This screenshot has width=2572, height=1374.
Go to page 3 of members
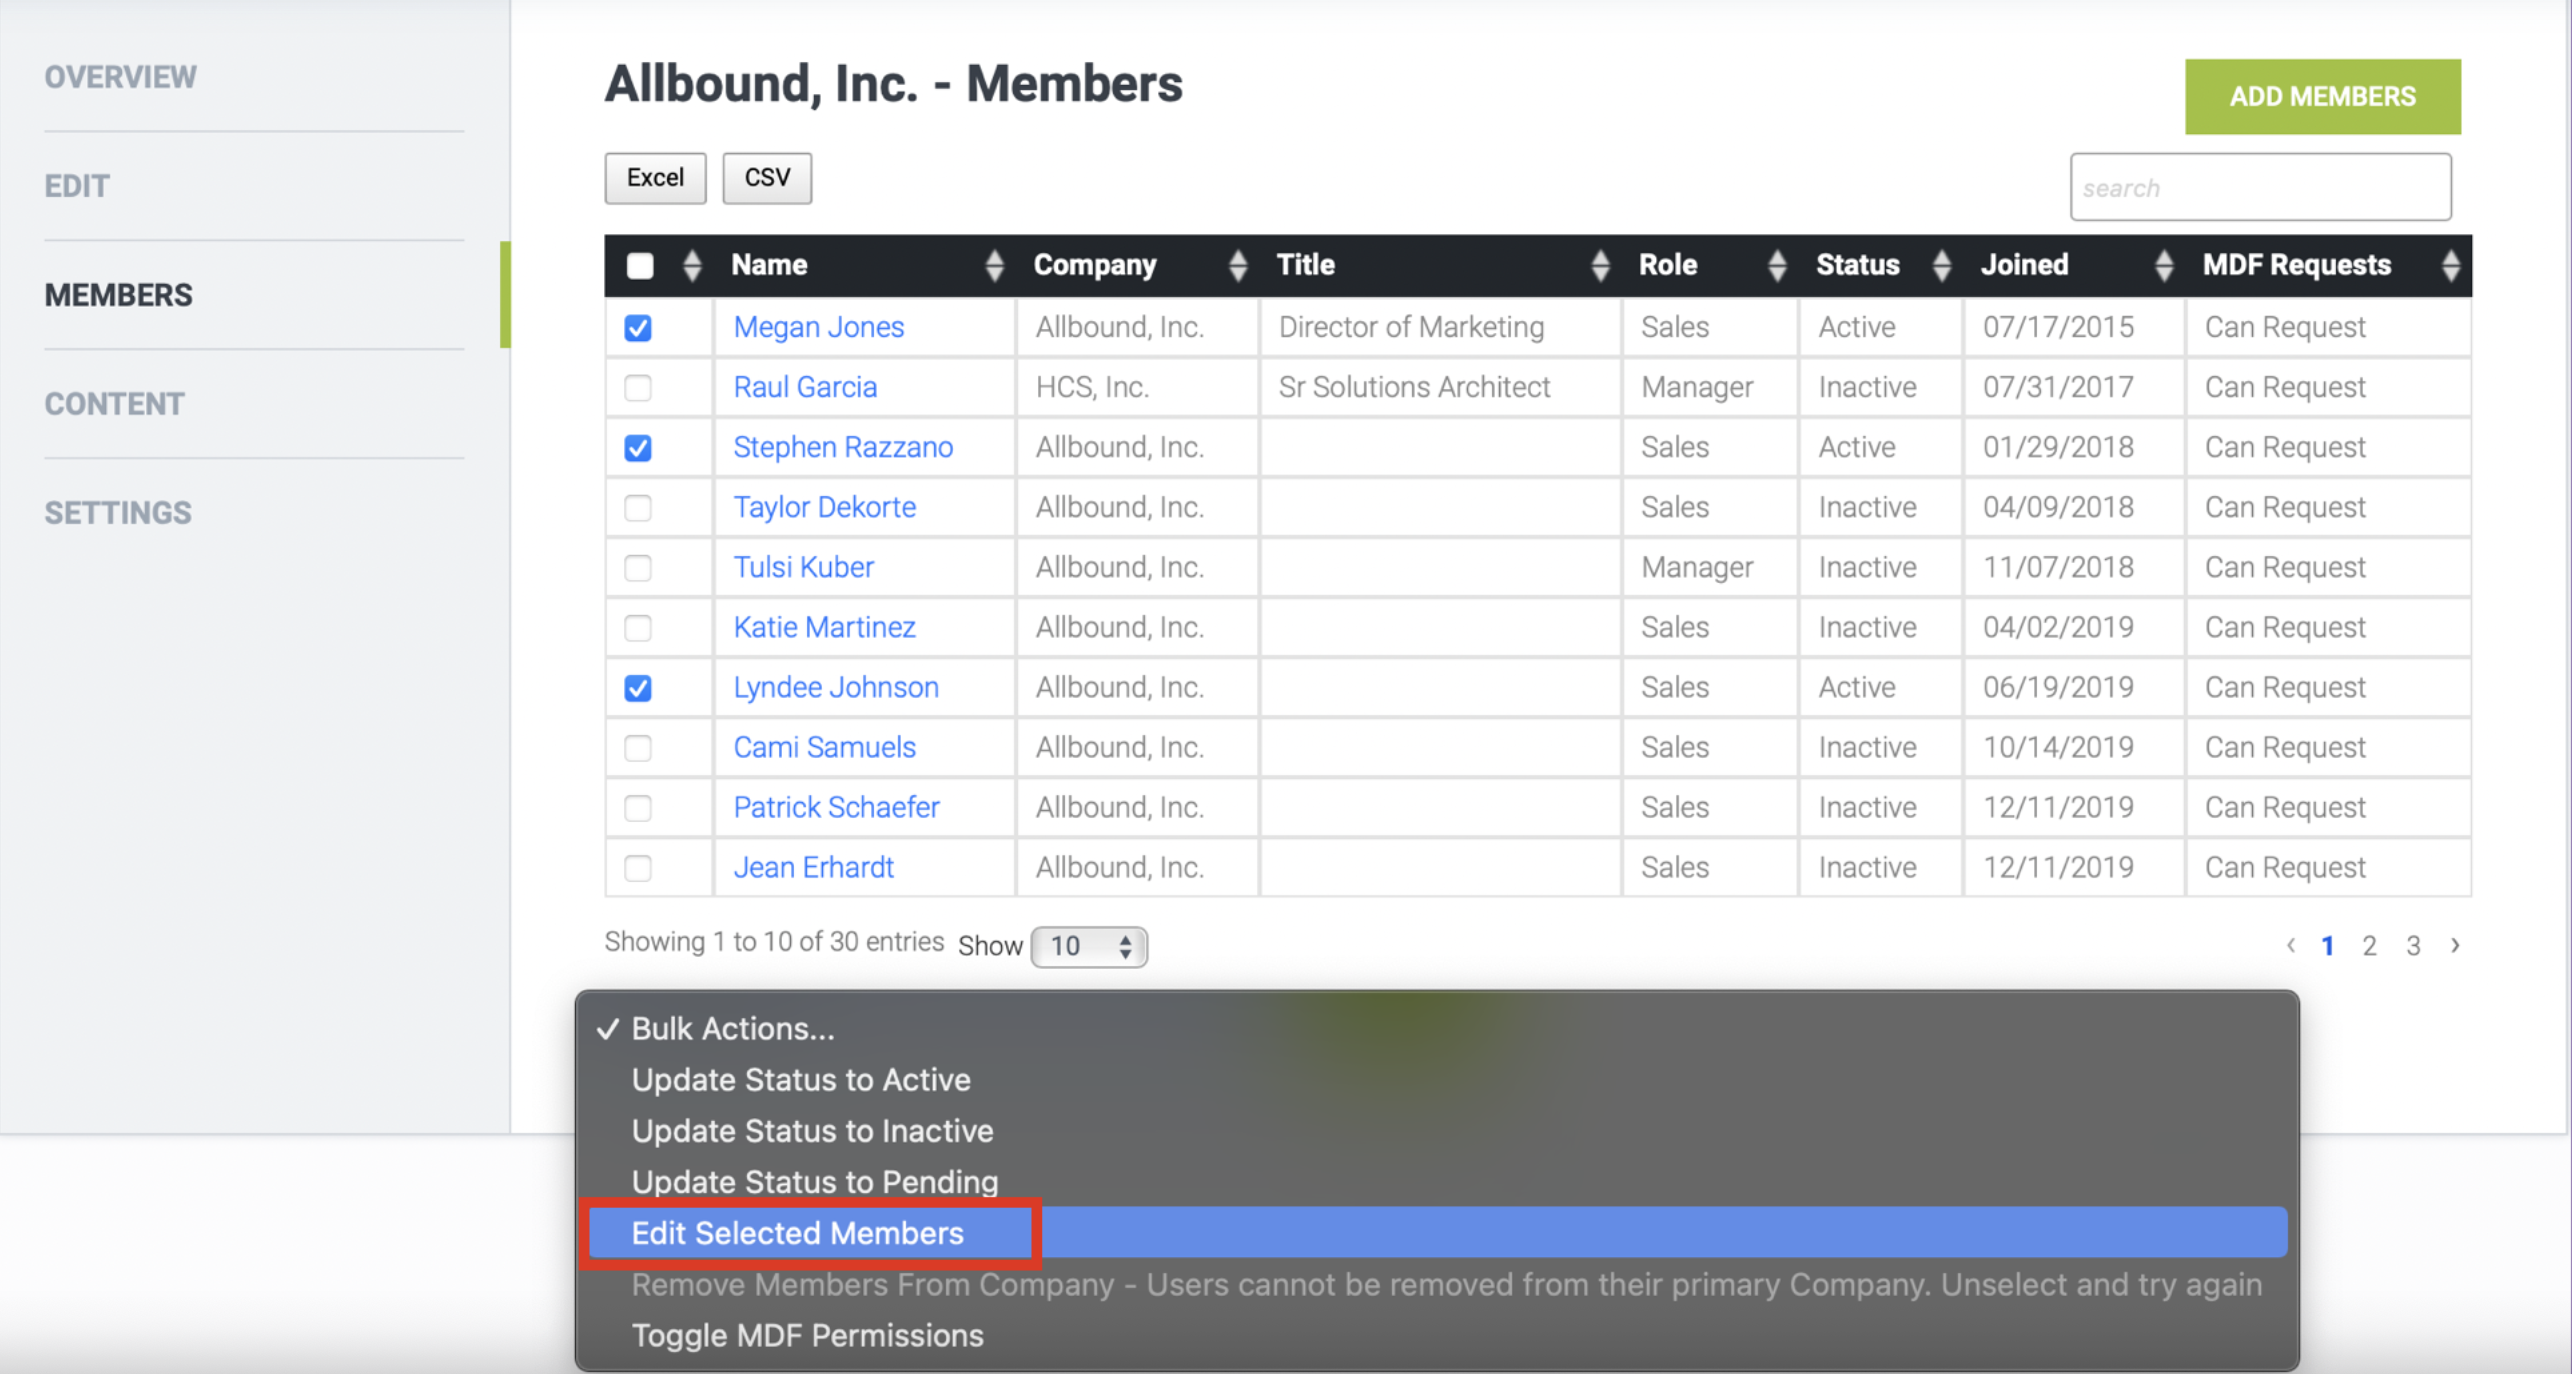[2413, 946]
